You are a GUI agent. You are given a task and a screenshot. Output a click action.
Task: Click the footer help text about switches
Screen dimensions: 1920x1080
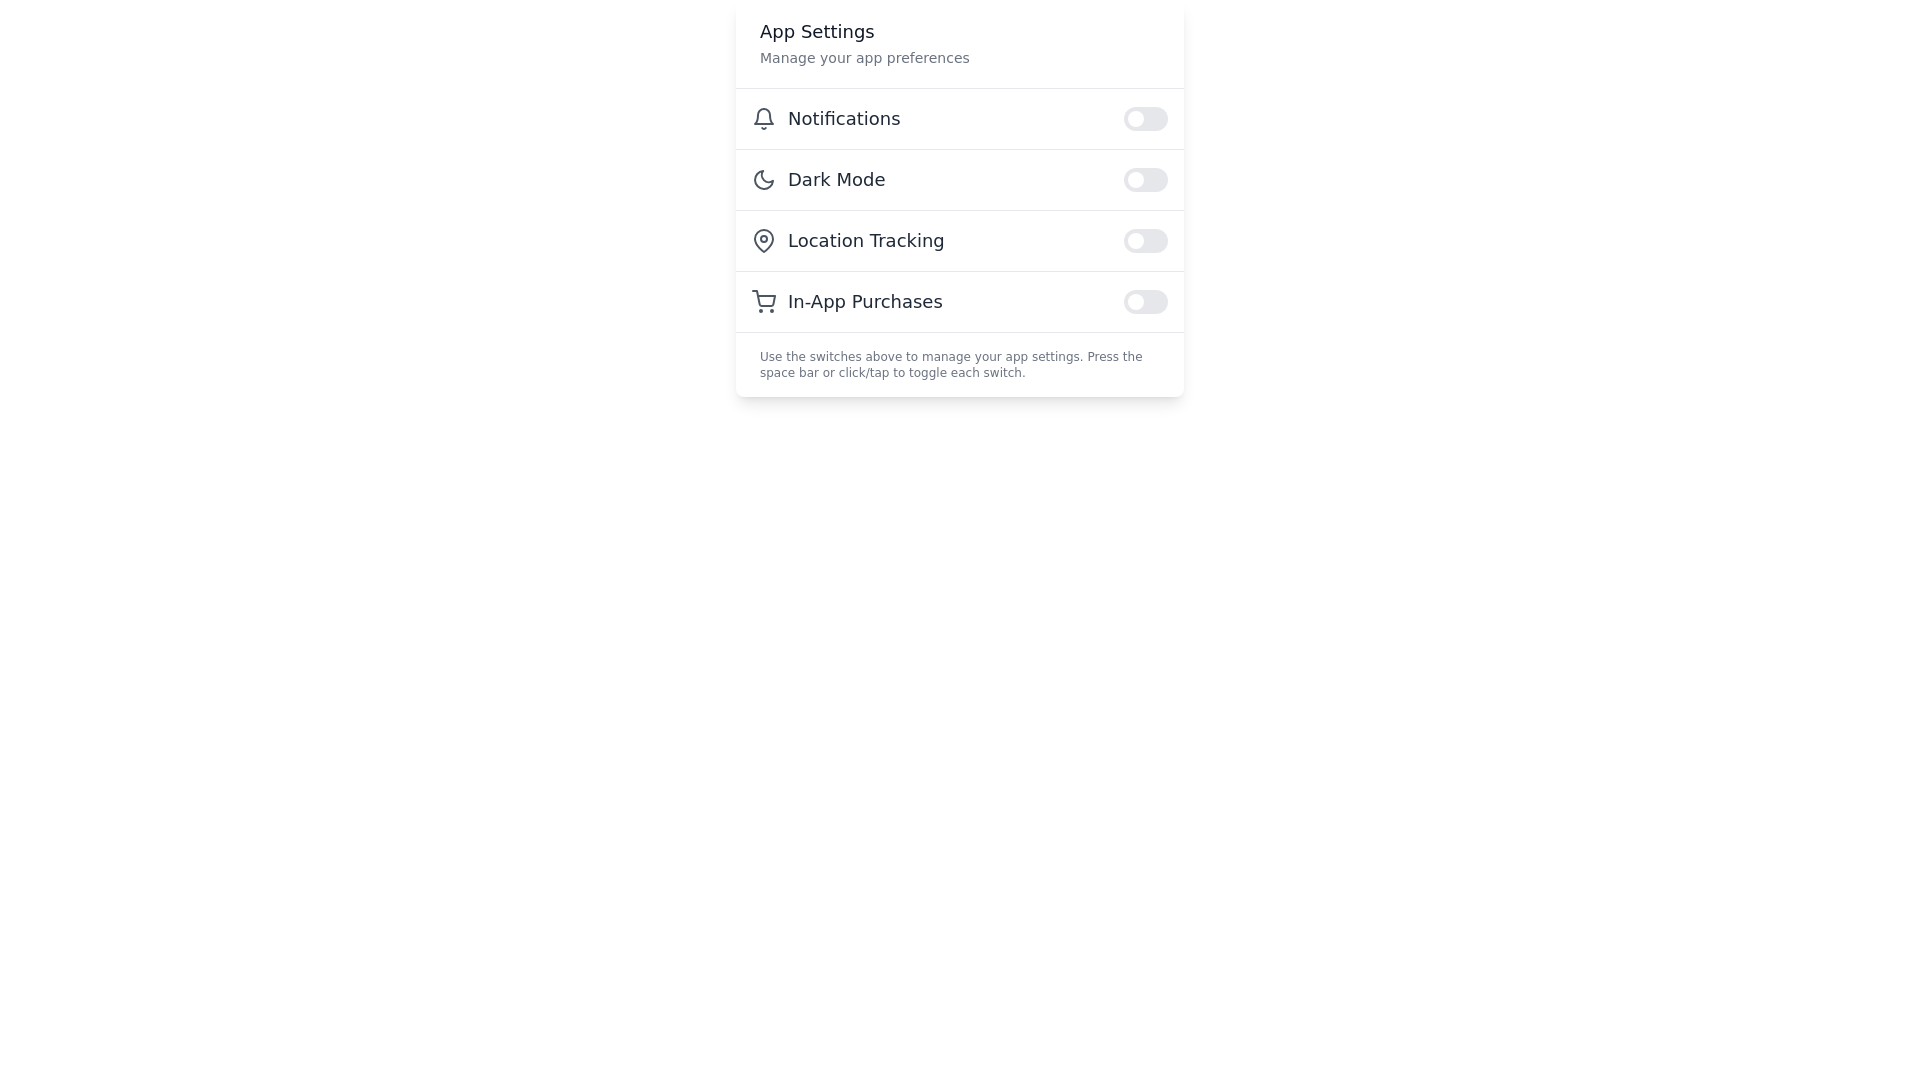pos(951,365)
